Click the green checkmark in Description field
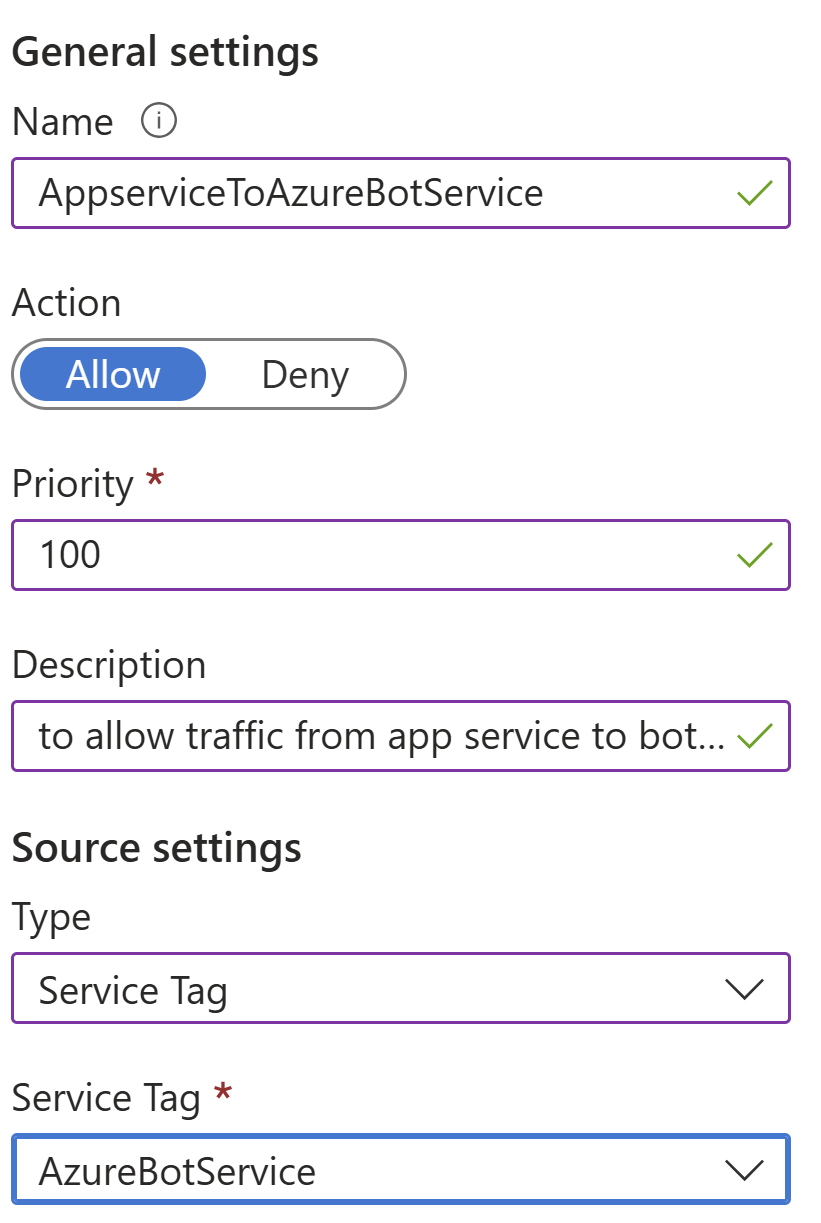821x1223 pixels. [x=754, y=737]
